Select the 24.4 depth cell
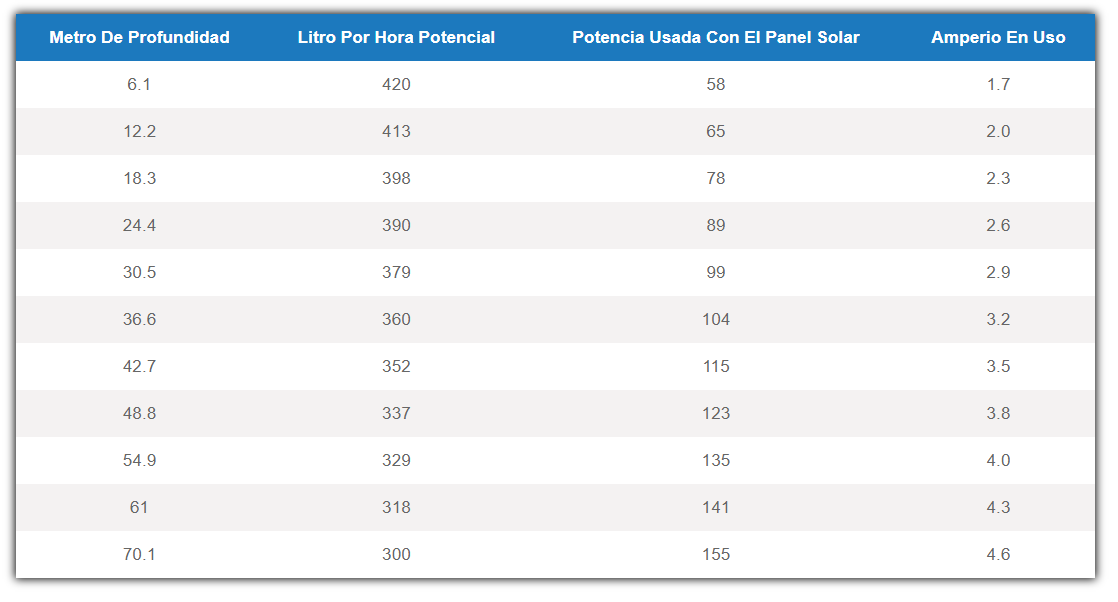Screen dimensions: 1118x602 coord(139,225)
